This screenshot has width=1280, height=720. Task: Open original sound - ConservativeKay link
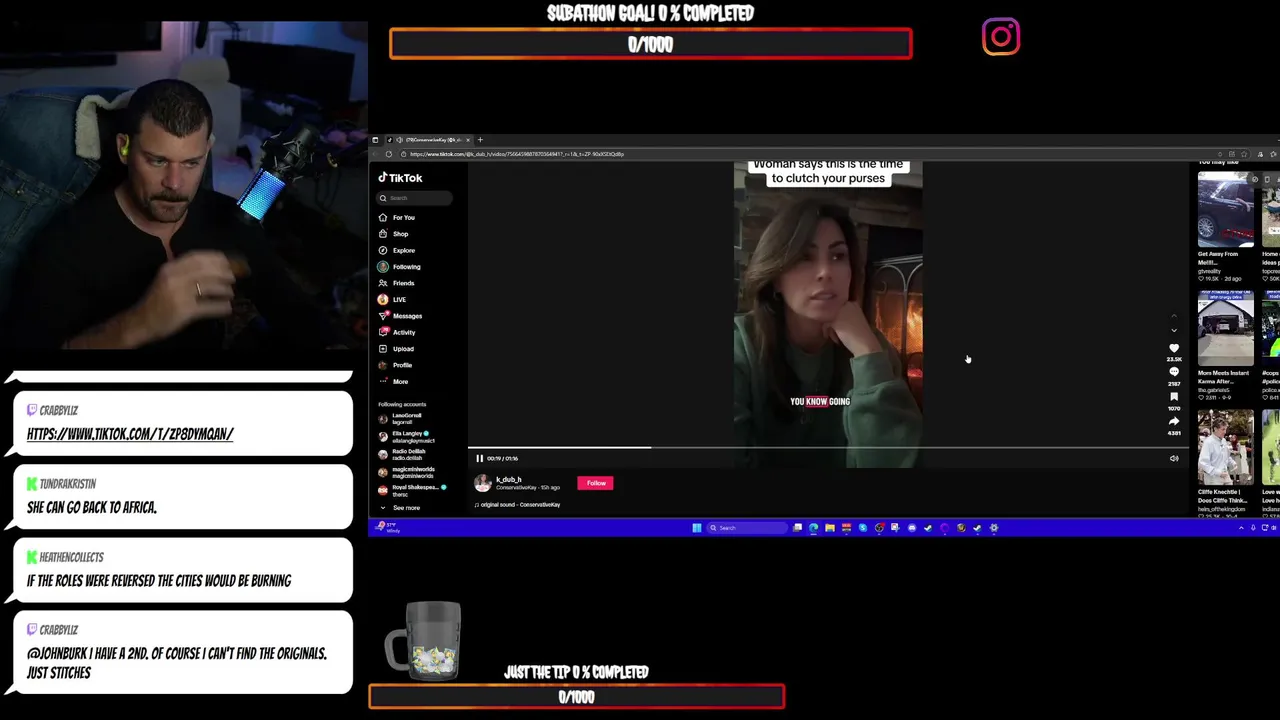coord(518,505)
